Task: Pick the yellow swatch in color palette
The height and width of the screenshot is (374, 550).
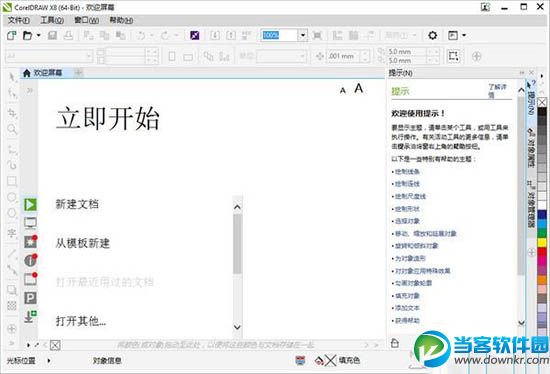Action: tap(542, 242)
